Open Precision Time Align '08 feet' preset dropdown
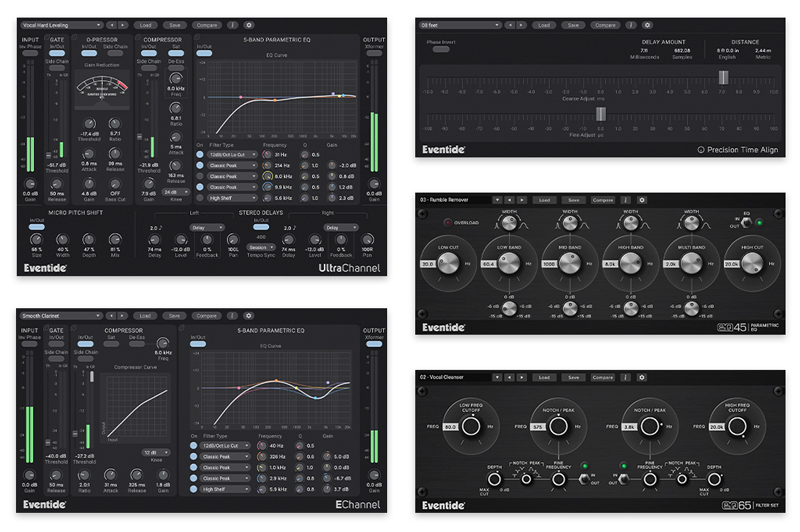 pyautogui.click(x=460, y=25)
